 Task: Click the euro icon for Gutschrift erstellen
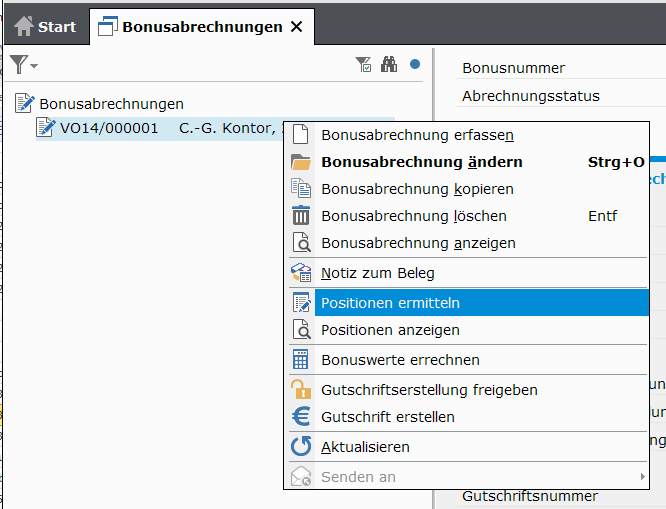301,417
